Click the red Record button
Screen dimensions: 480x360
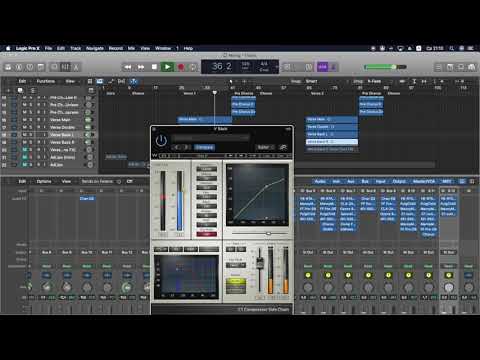[x=181, y=67]
